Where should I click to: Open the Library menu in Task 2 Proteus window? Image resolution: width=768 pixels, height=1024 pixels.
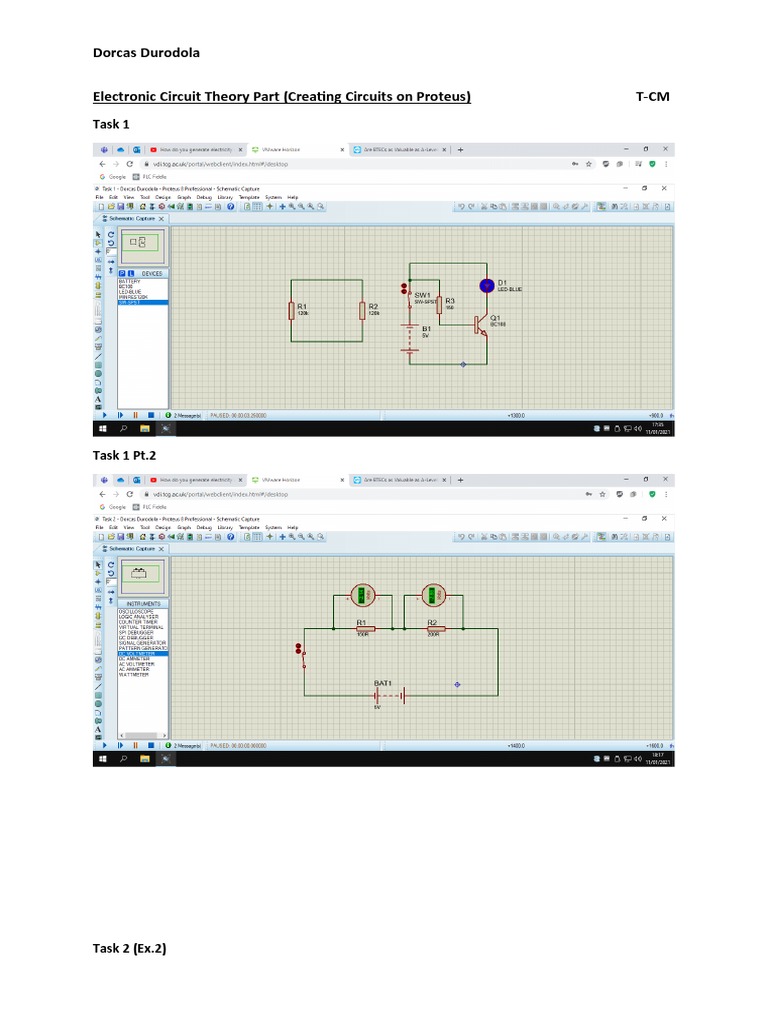pos(225,527)
